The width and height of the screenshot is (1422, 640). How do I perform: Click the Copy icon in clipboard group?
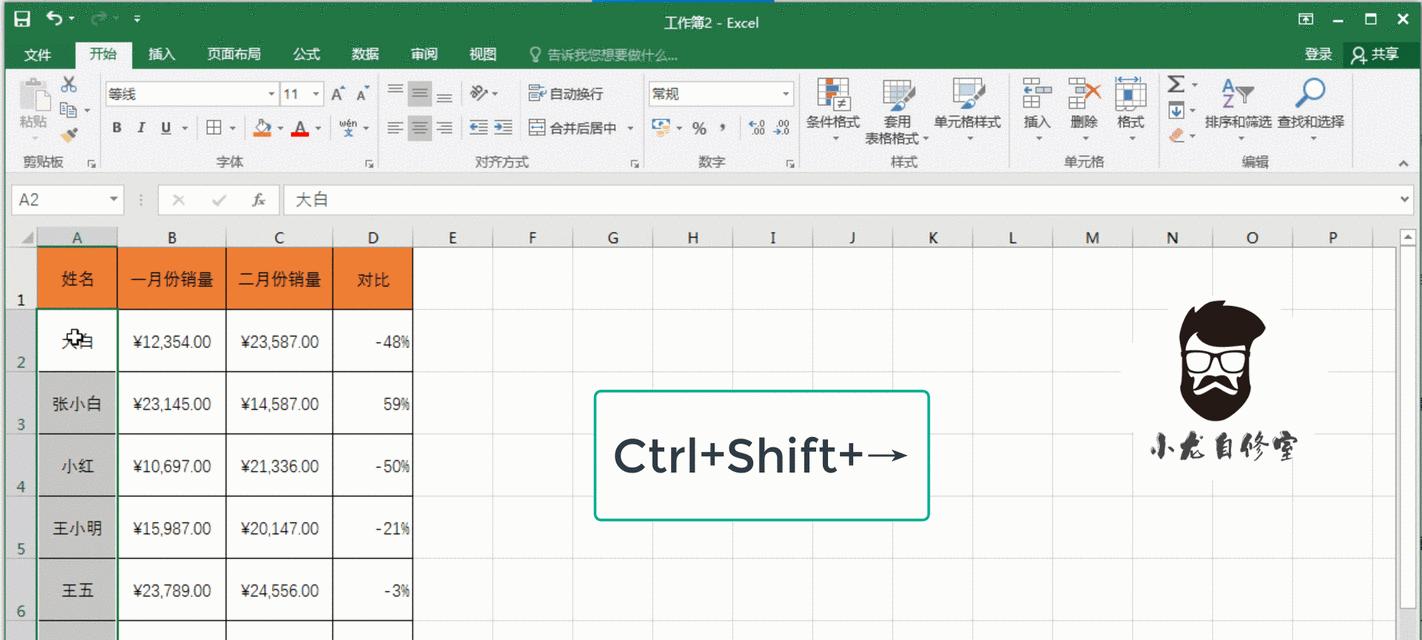68,109
